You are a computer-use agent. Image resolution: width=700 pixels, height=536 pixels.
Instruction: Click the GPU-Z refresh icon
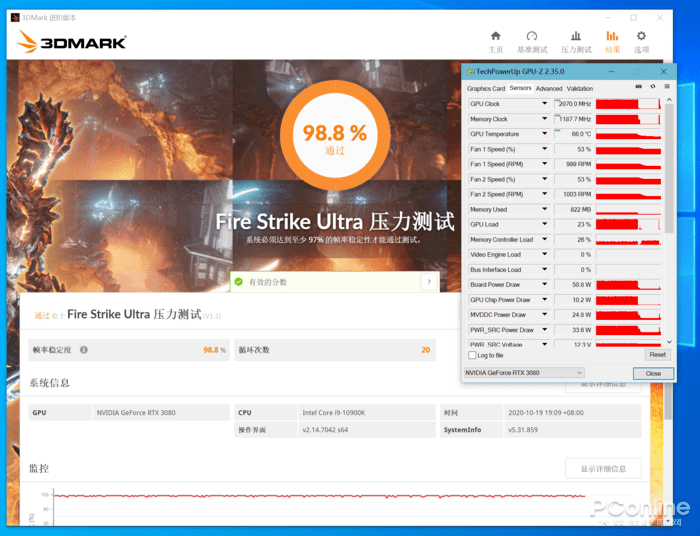point(653,87)
